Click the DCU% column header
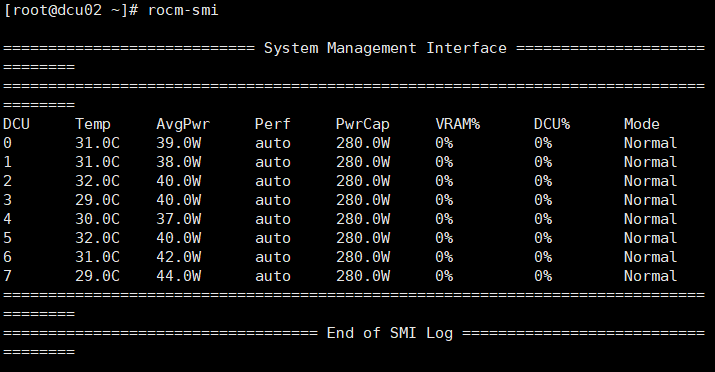 tap(552, 124)
